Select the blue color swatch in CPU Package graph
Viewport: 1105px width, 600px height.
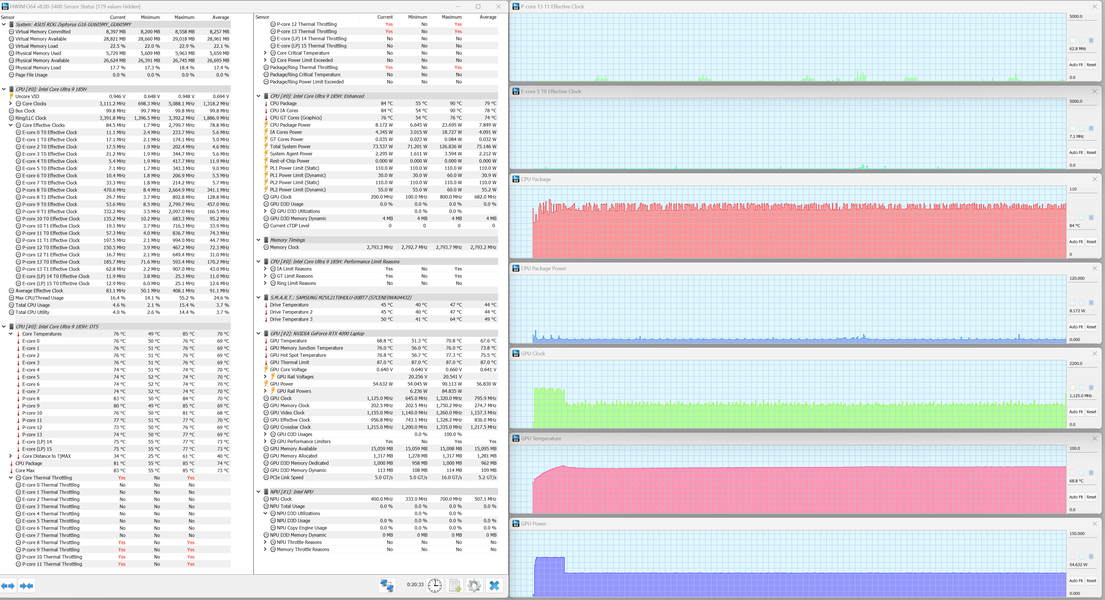pyautogui.click(x=1091, y=216)
